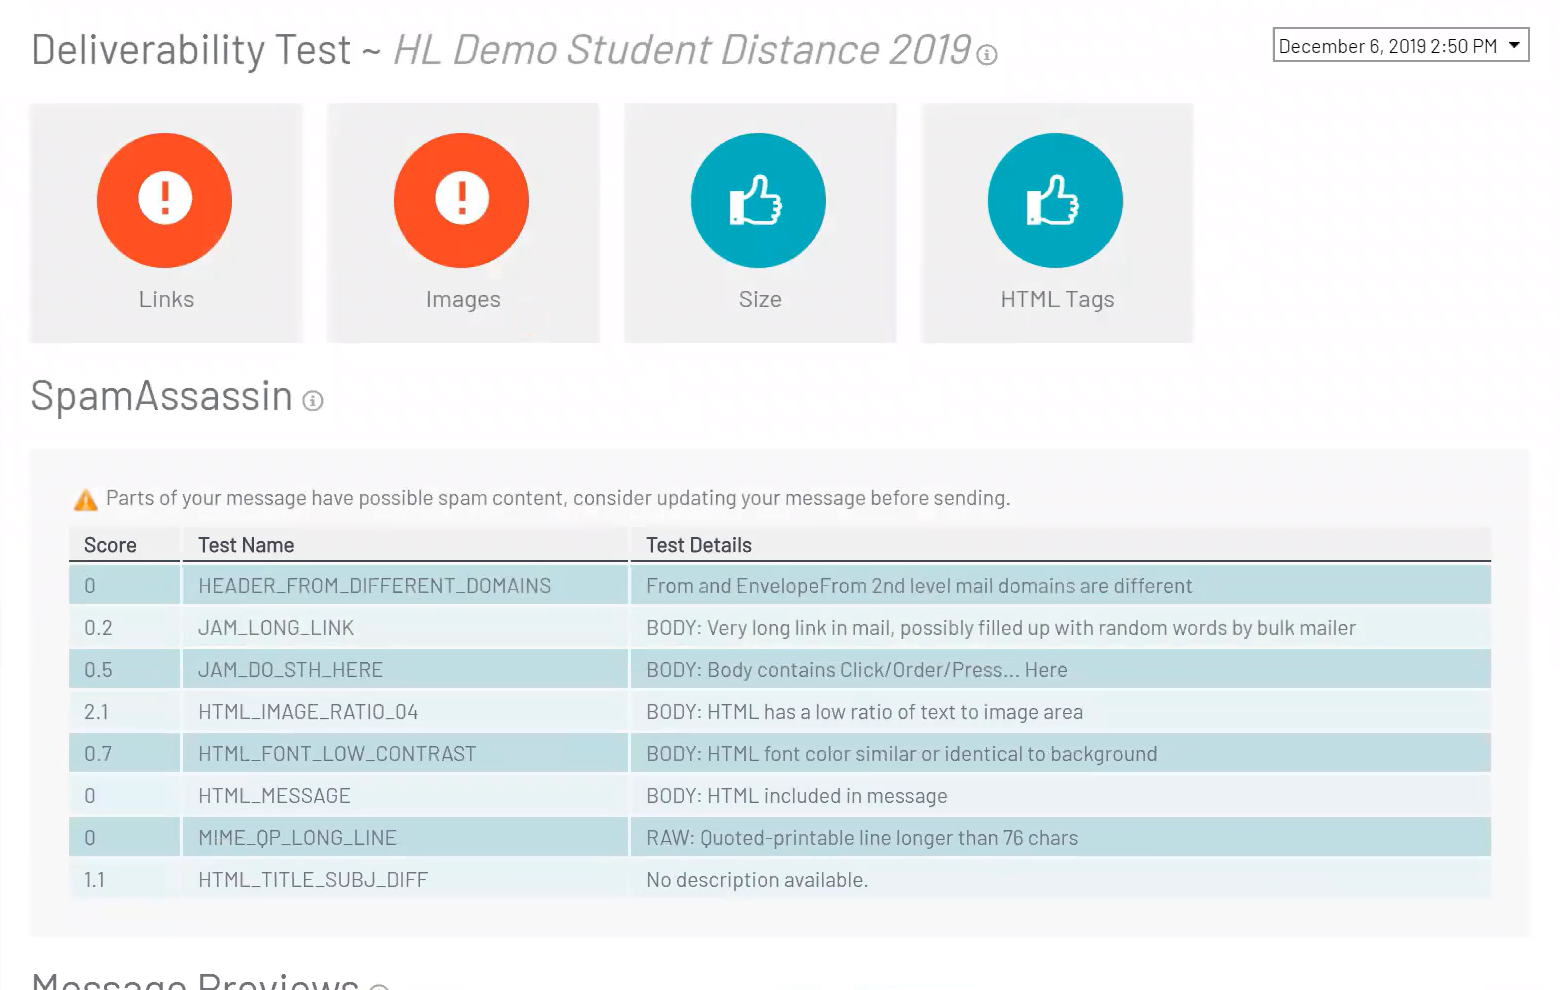
Task: Click 'HTML included in message' detail text
Action: click(x=797, y=796)
